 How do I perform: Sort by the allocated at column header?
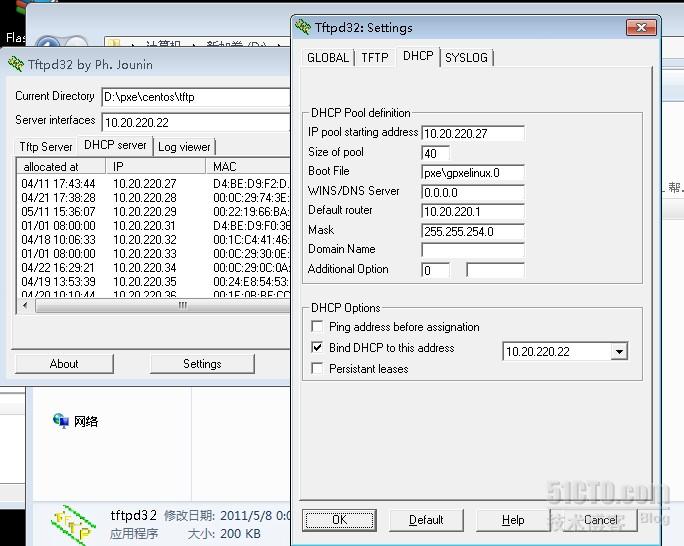(61, 167)
